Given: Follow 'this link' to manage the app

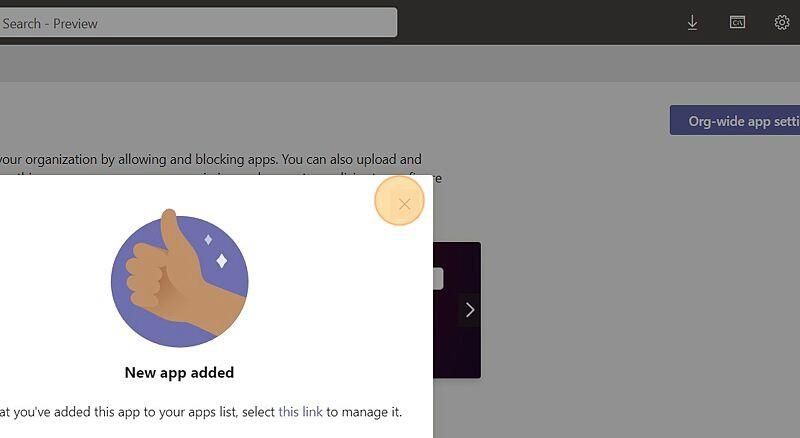Looking at the screenshot, I should tap(301, 411).
